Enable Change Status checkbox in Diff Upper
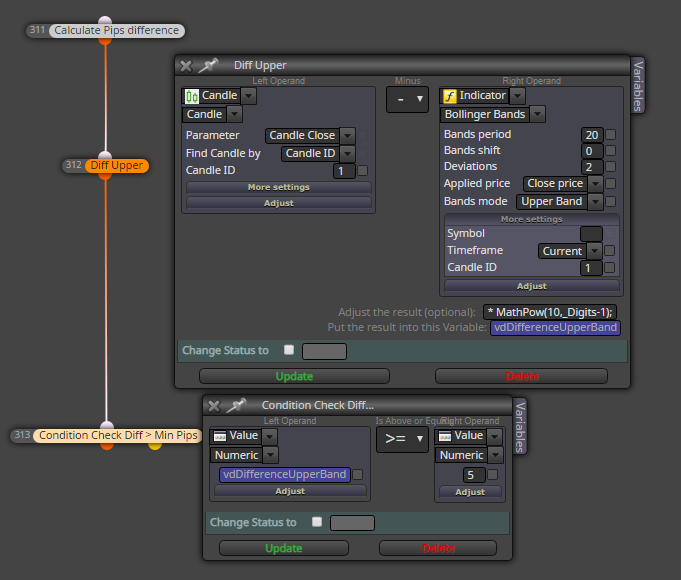This screenshot has height=580, width=681. click(289, 350)
